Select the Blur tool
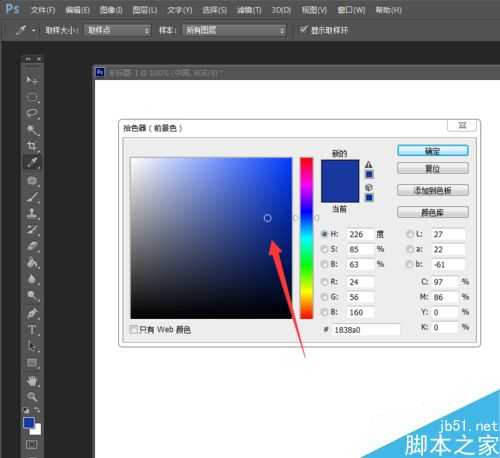The width and height of the screenshot is (500, 458). tap(32, 279)
